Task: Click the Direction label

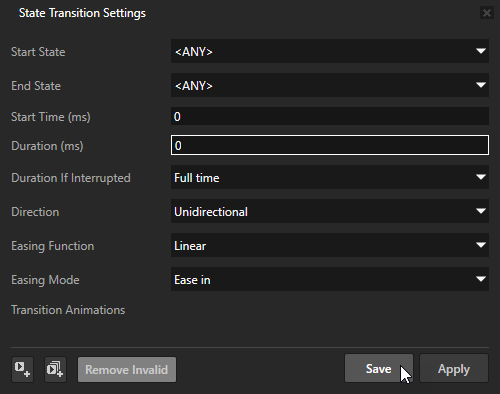Action: (35, 212)
